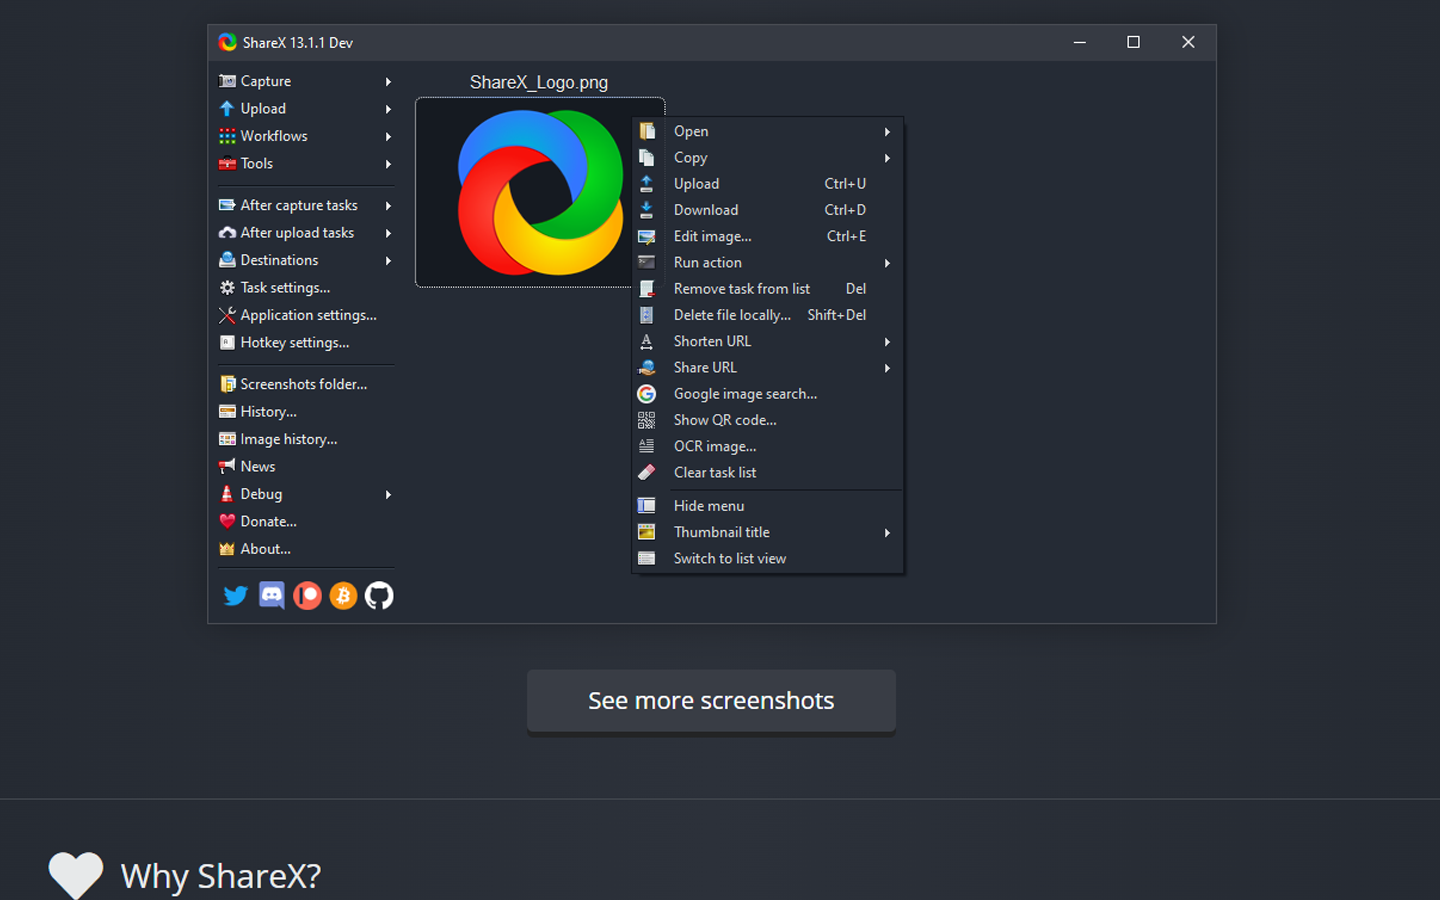Click the Screenshots folder icon
The height and width of the screenshot is (900, 1440).
pos(227,384)
